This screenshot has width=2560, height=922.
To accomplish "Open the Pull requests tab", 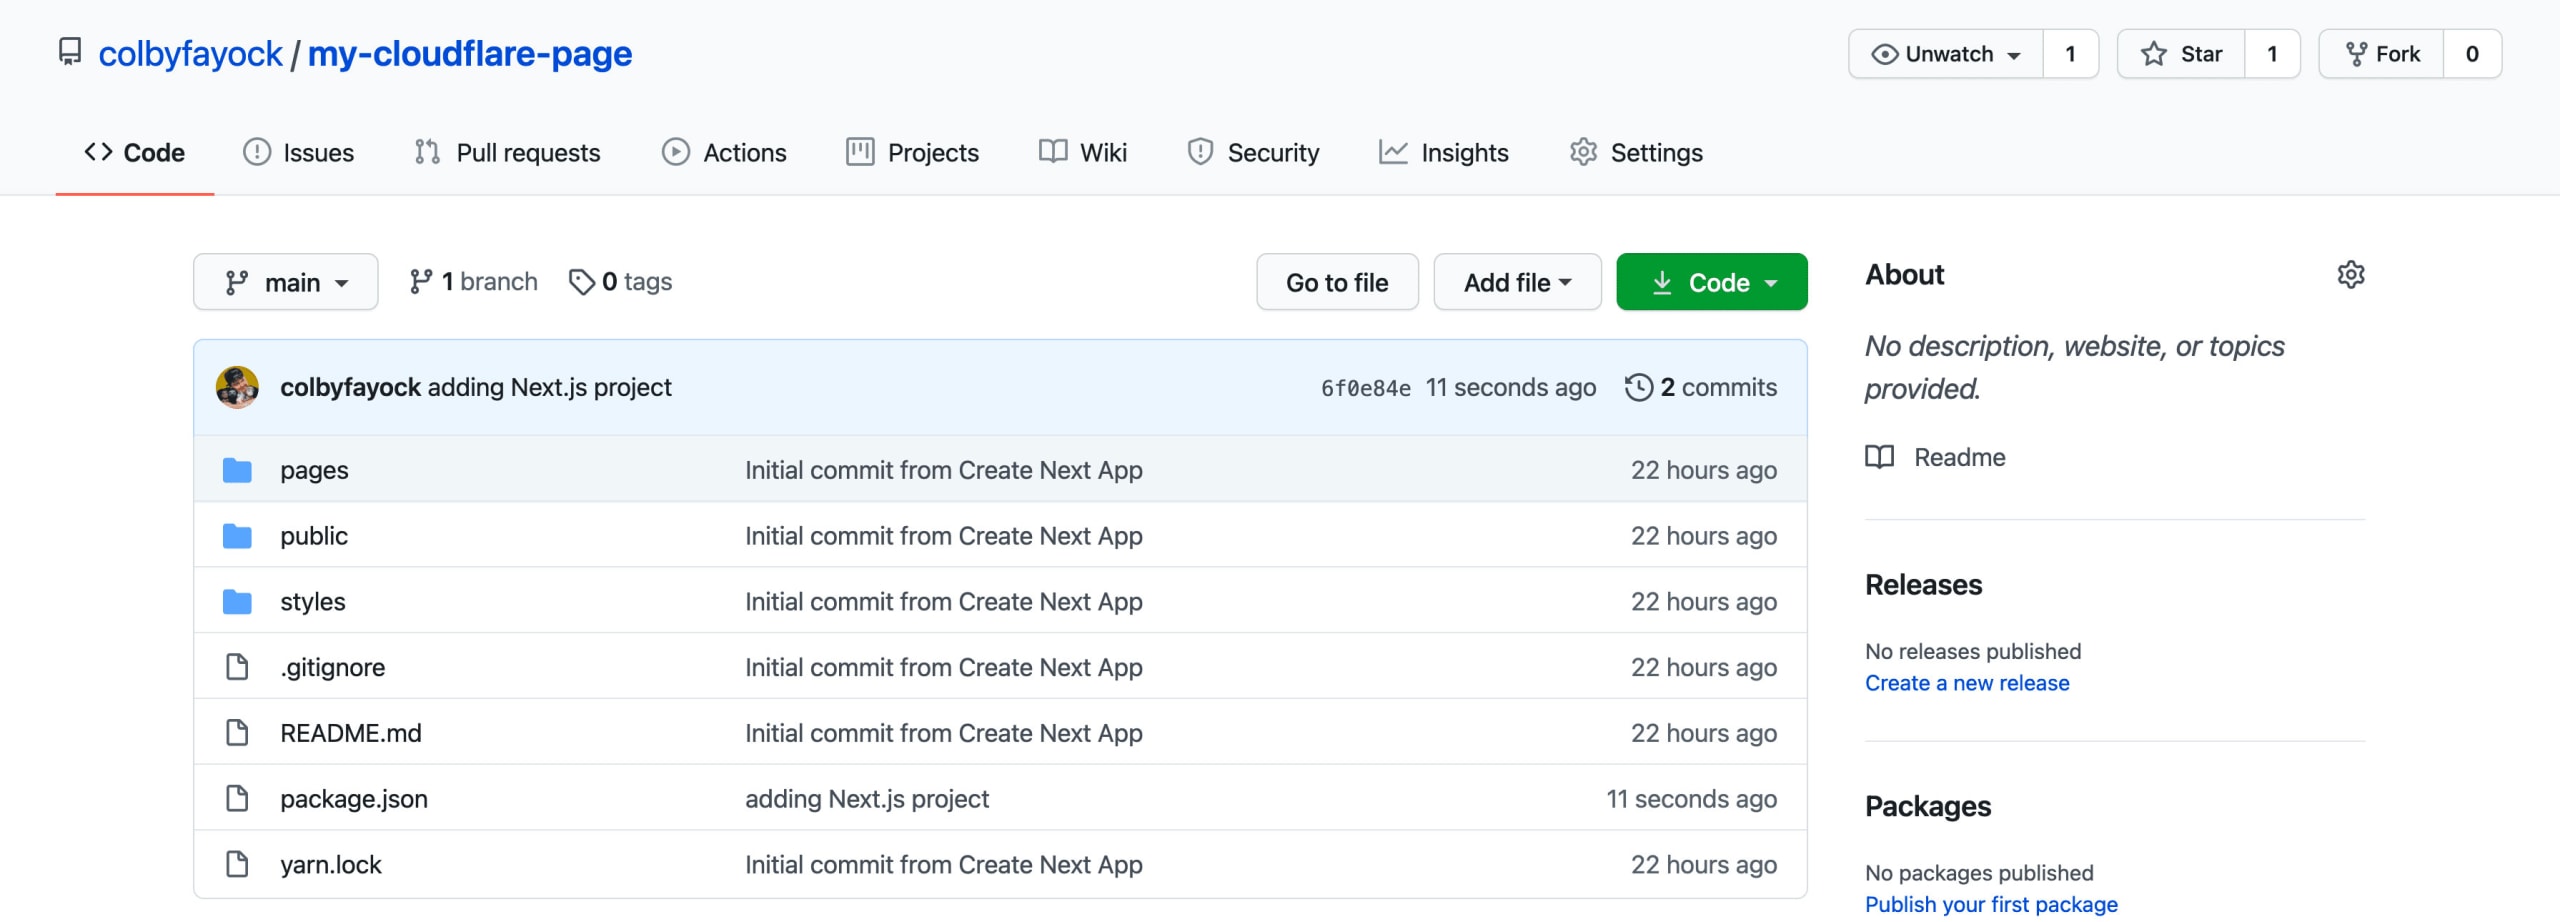I will (x=507, y=152).
